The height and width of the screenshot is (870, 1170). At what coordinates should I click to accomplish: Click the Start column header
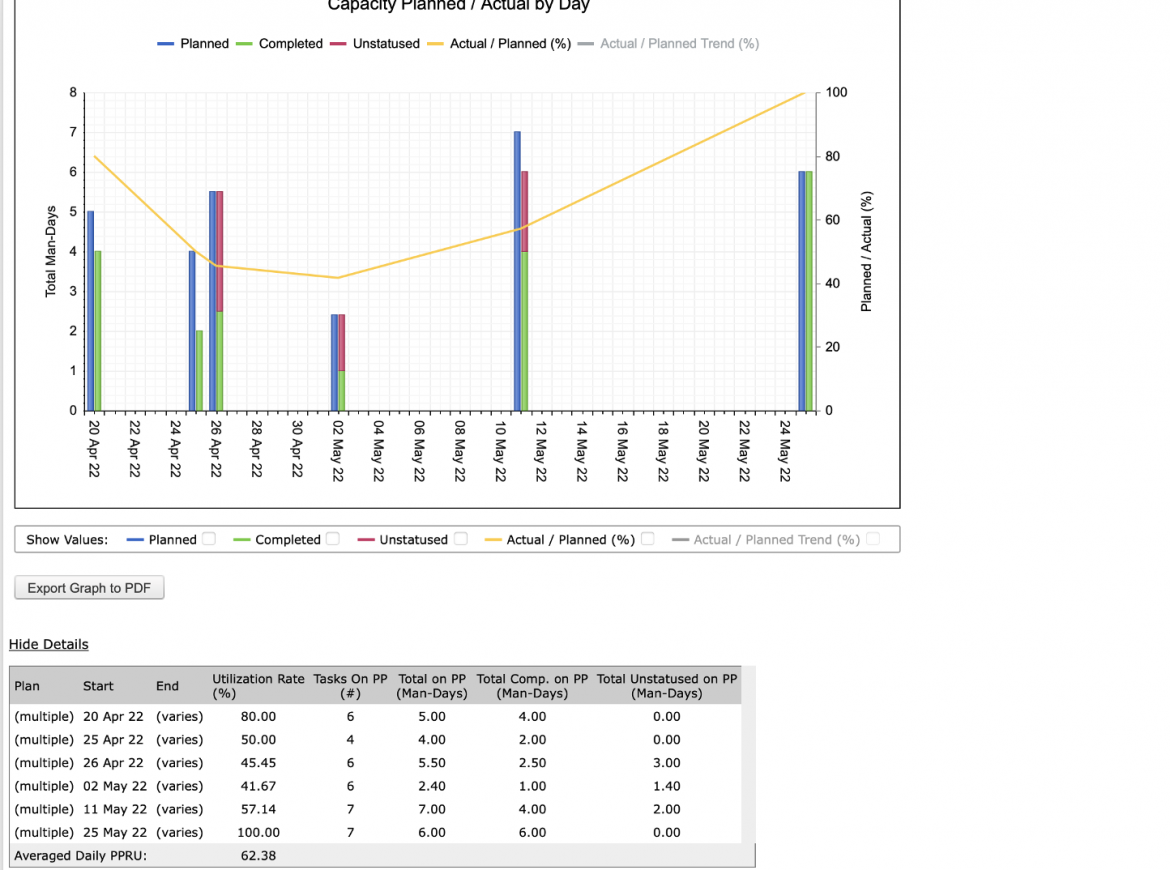98,686
